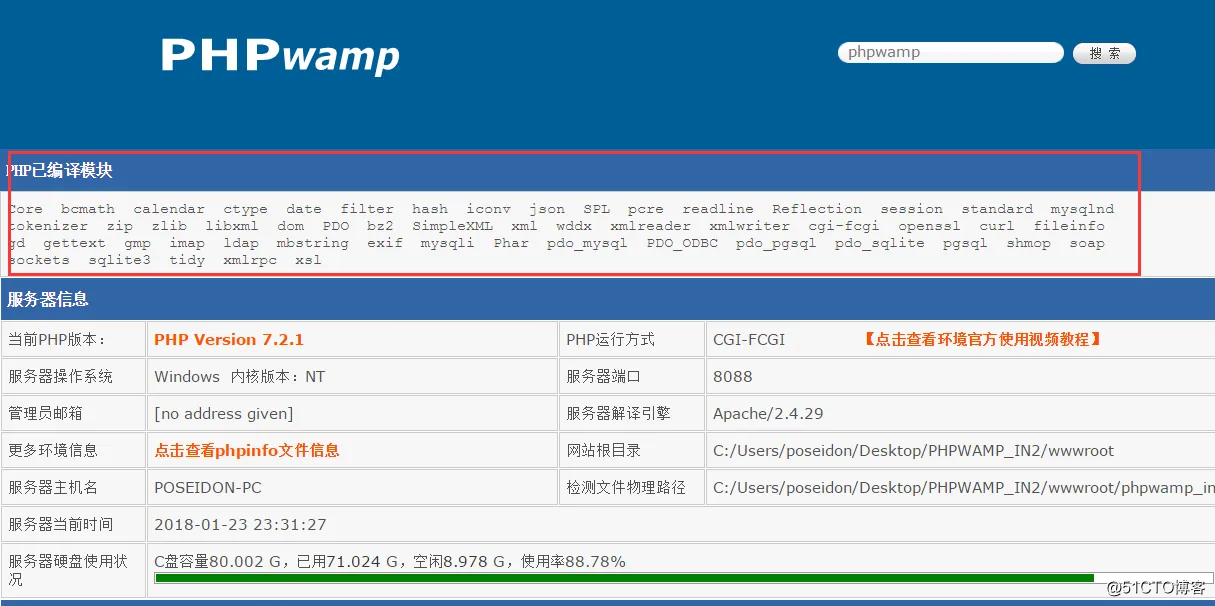Click the session module name
The image size is (1215, 606).
tap(911, 209)
